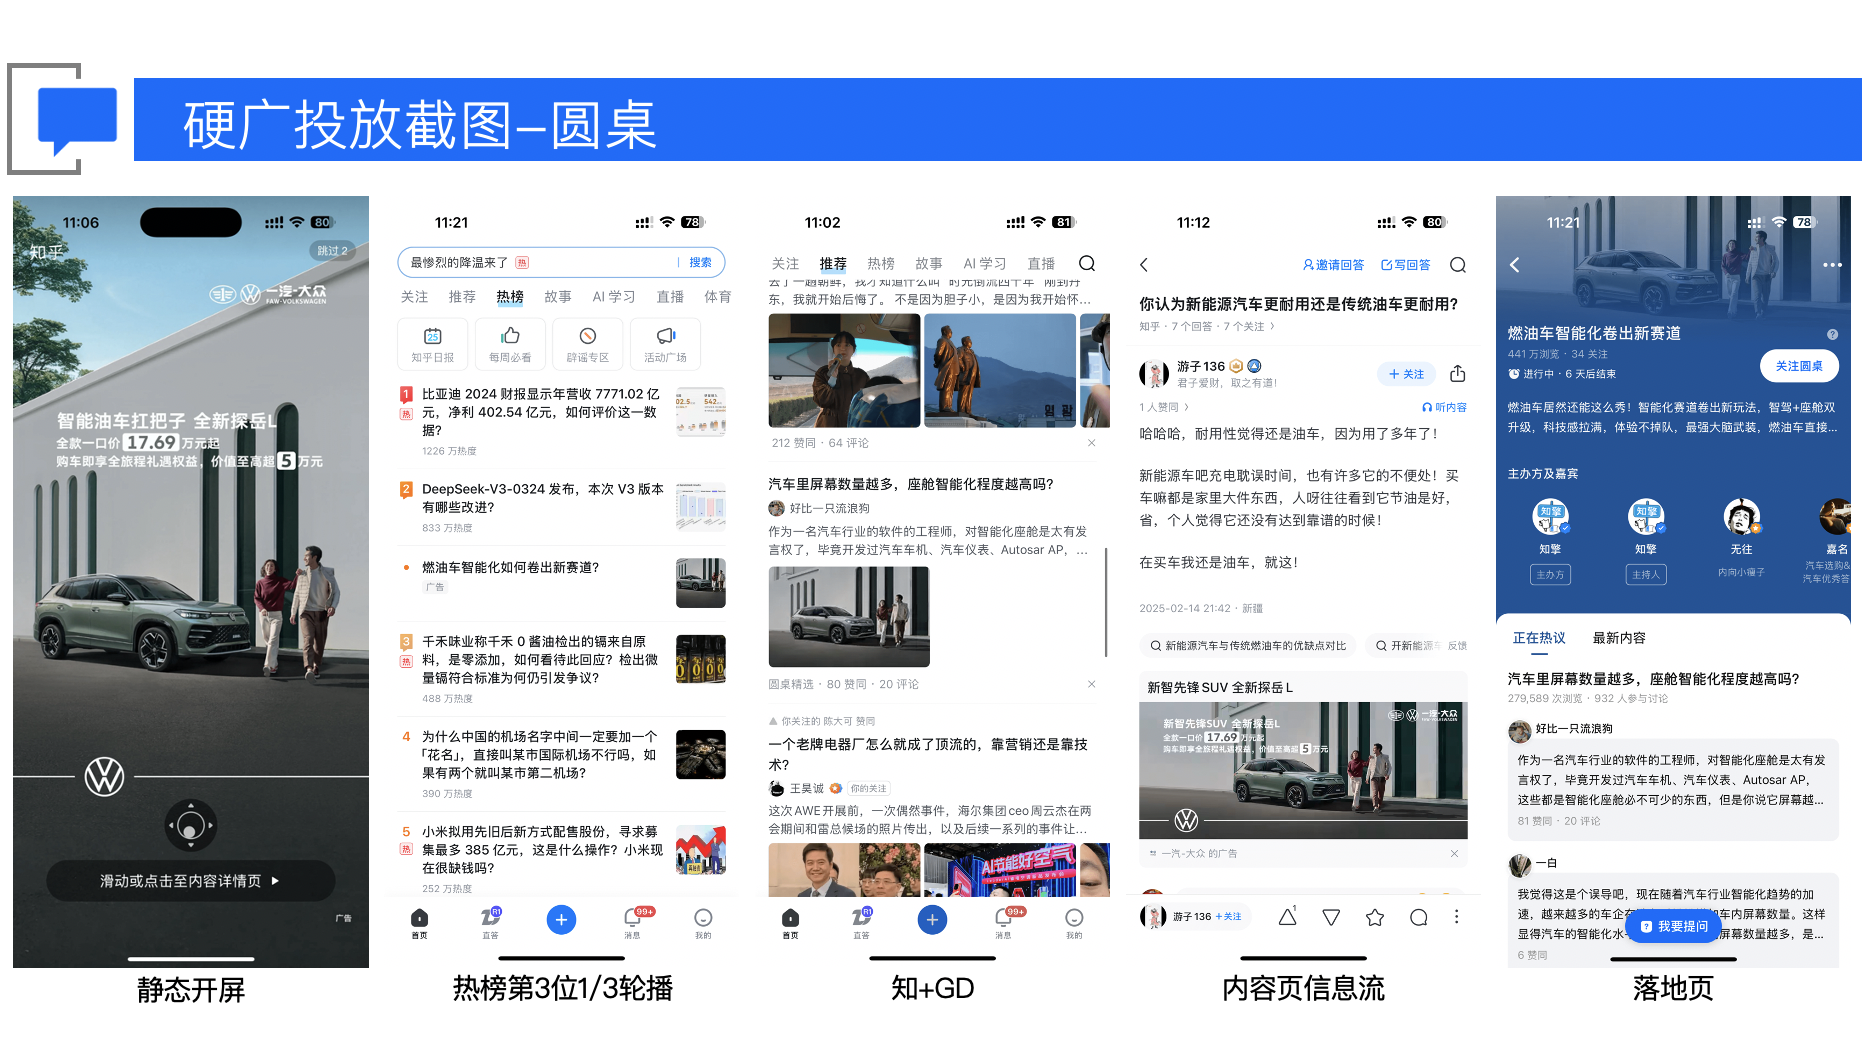Image resolution: width=1862 pixels, height=1048 pixels.
Task: Toggle the upvote triangle on the answer
Action: click(x=1288, y=917)
